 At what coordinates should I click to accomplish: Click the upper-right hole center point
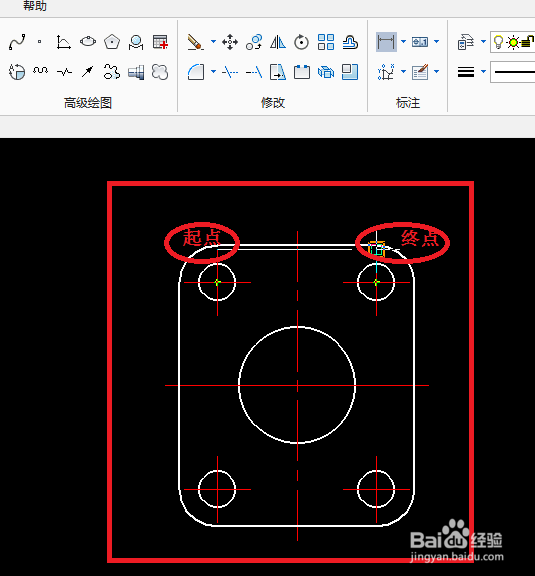(376, 282)
